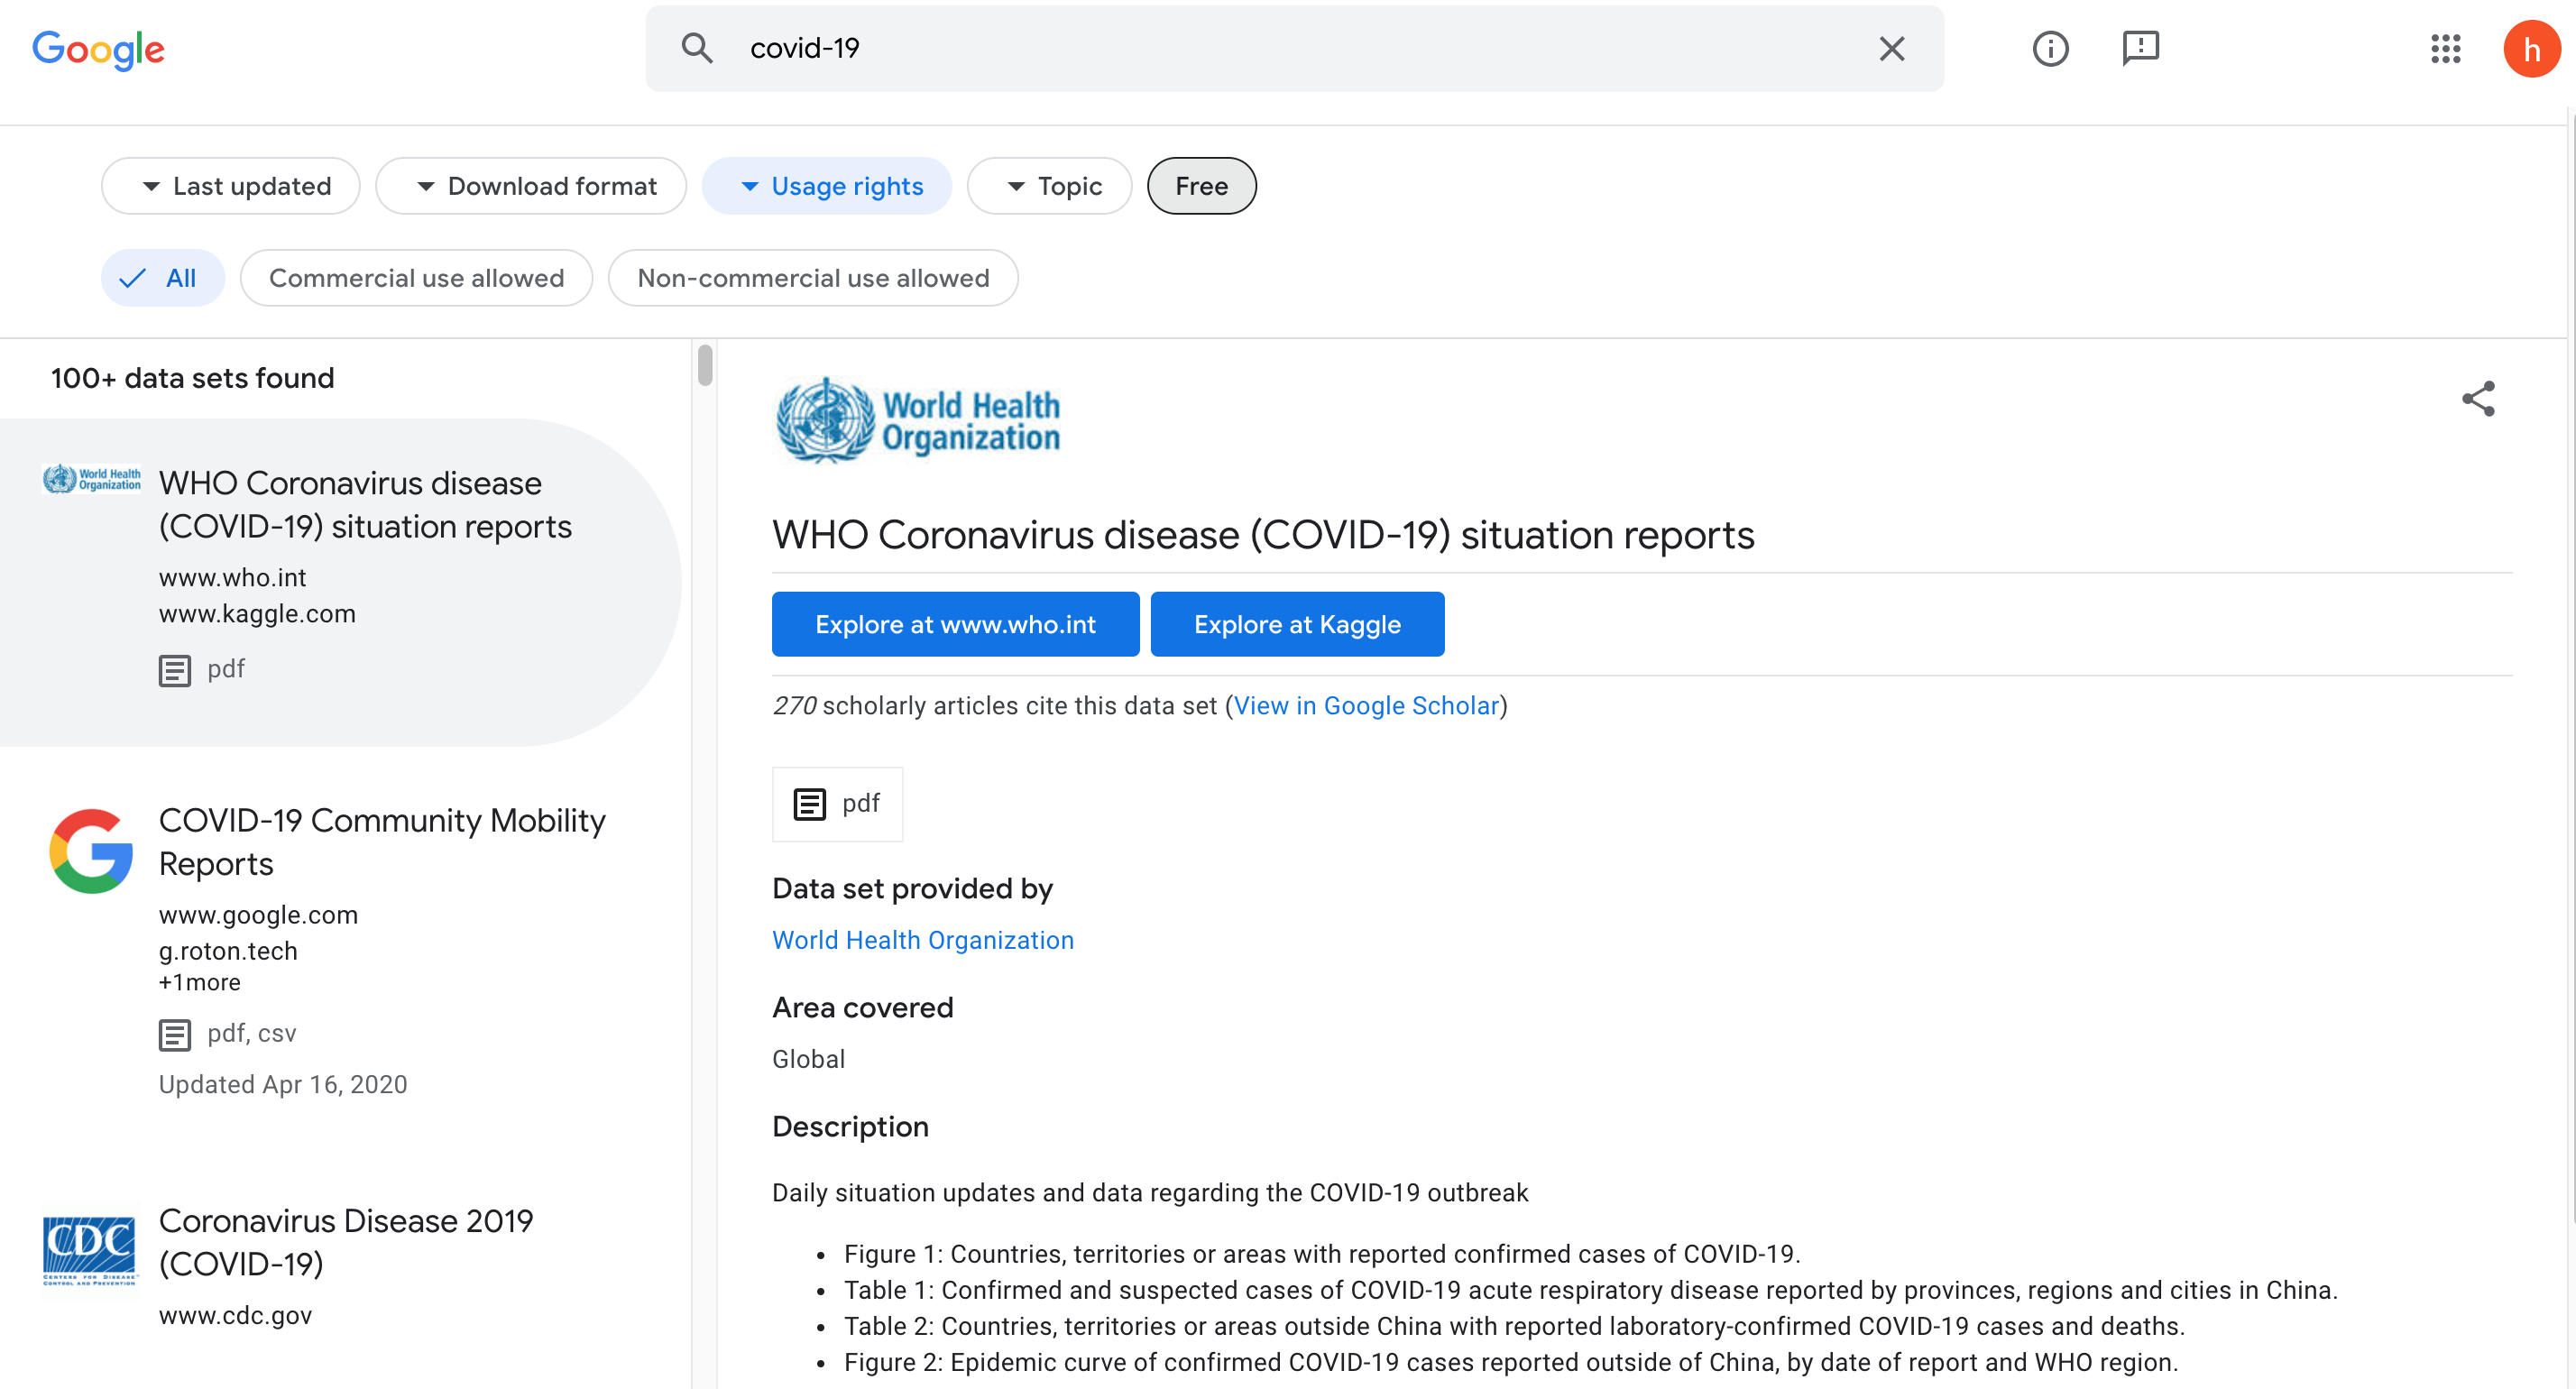Click the account avatar 'h'
This screenshot has width=2576, height=1389.
pyautogui.click(x=2530, y=48)
